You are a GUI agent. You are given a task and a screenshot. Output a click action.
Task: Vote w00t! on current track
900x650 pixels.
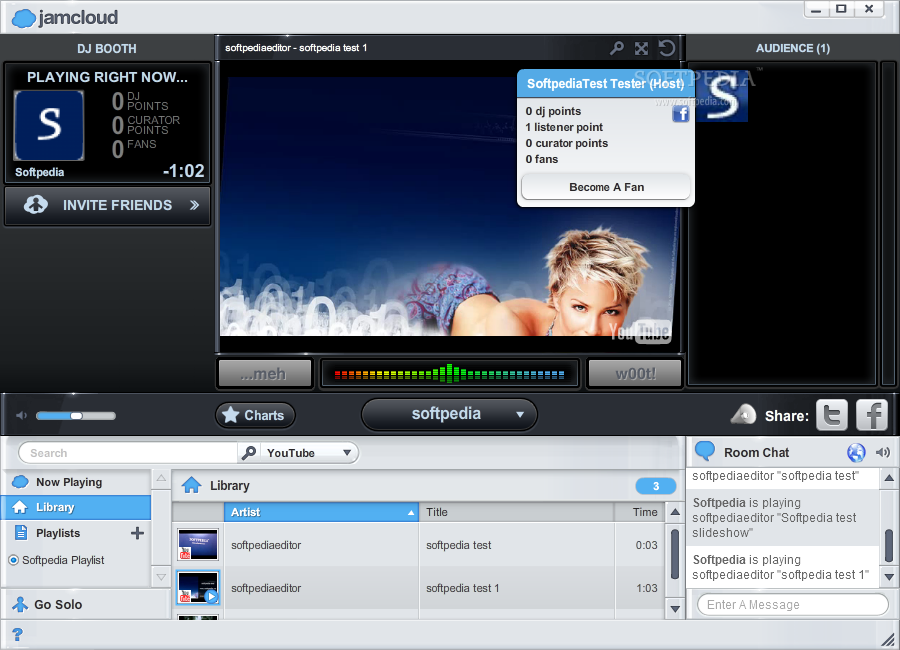635,374
